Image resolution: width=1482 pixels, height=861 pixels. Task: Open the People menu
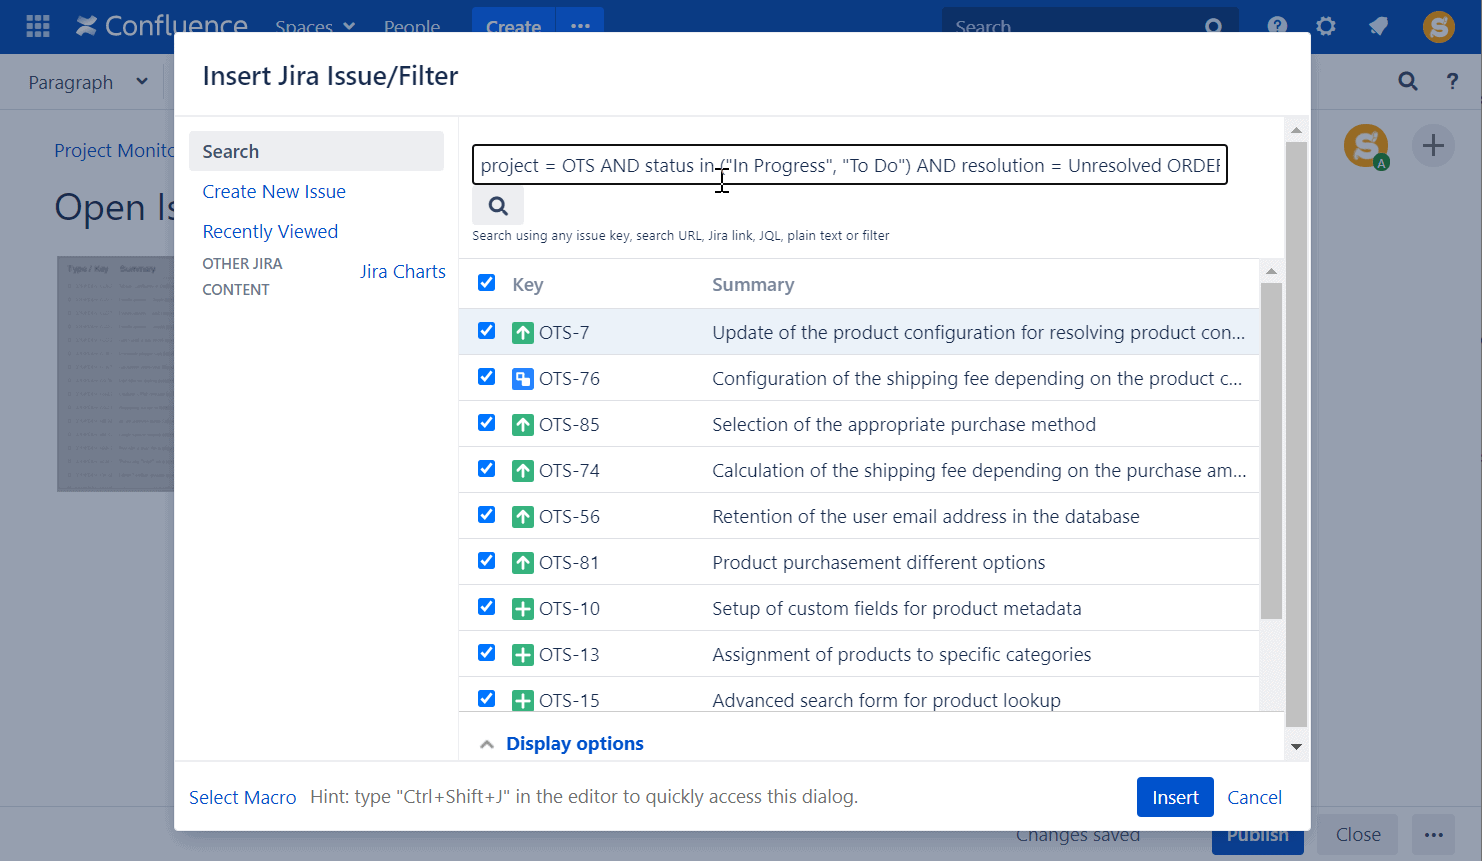412,27
